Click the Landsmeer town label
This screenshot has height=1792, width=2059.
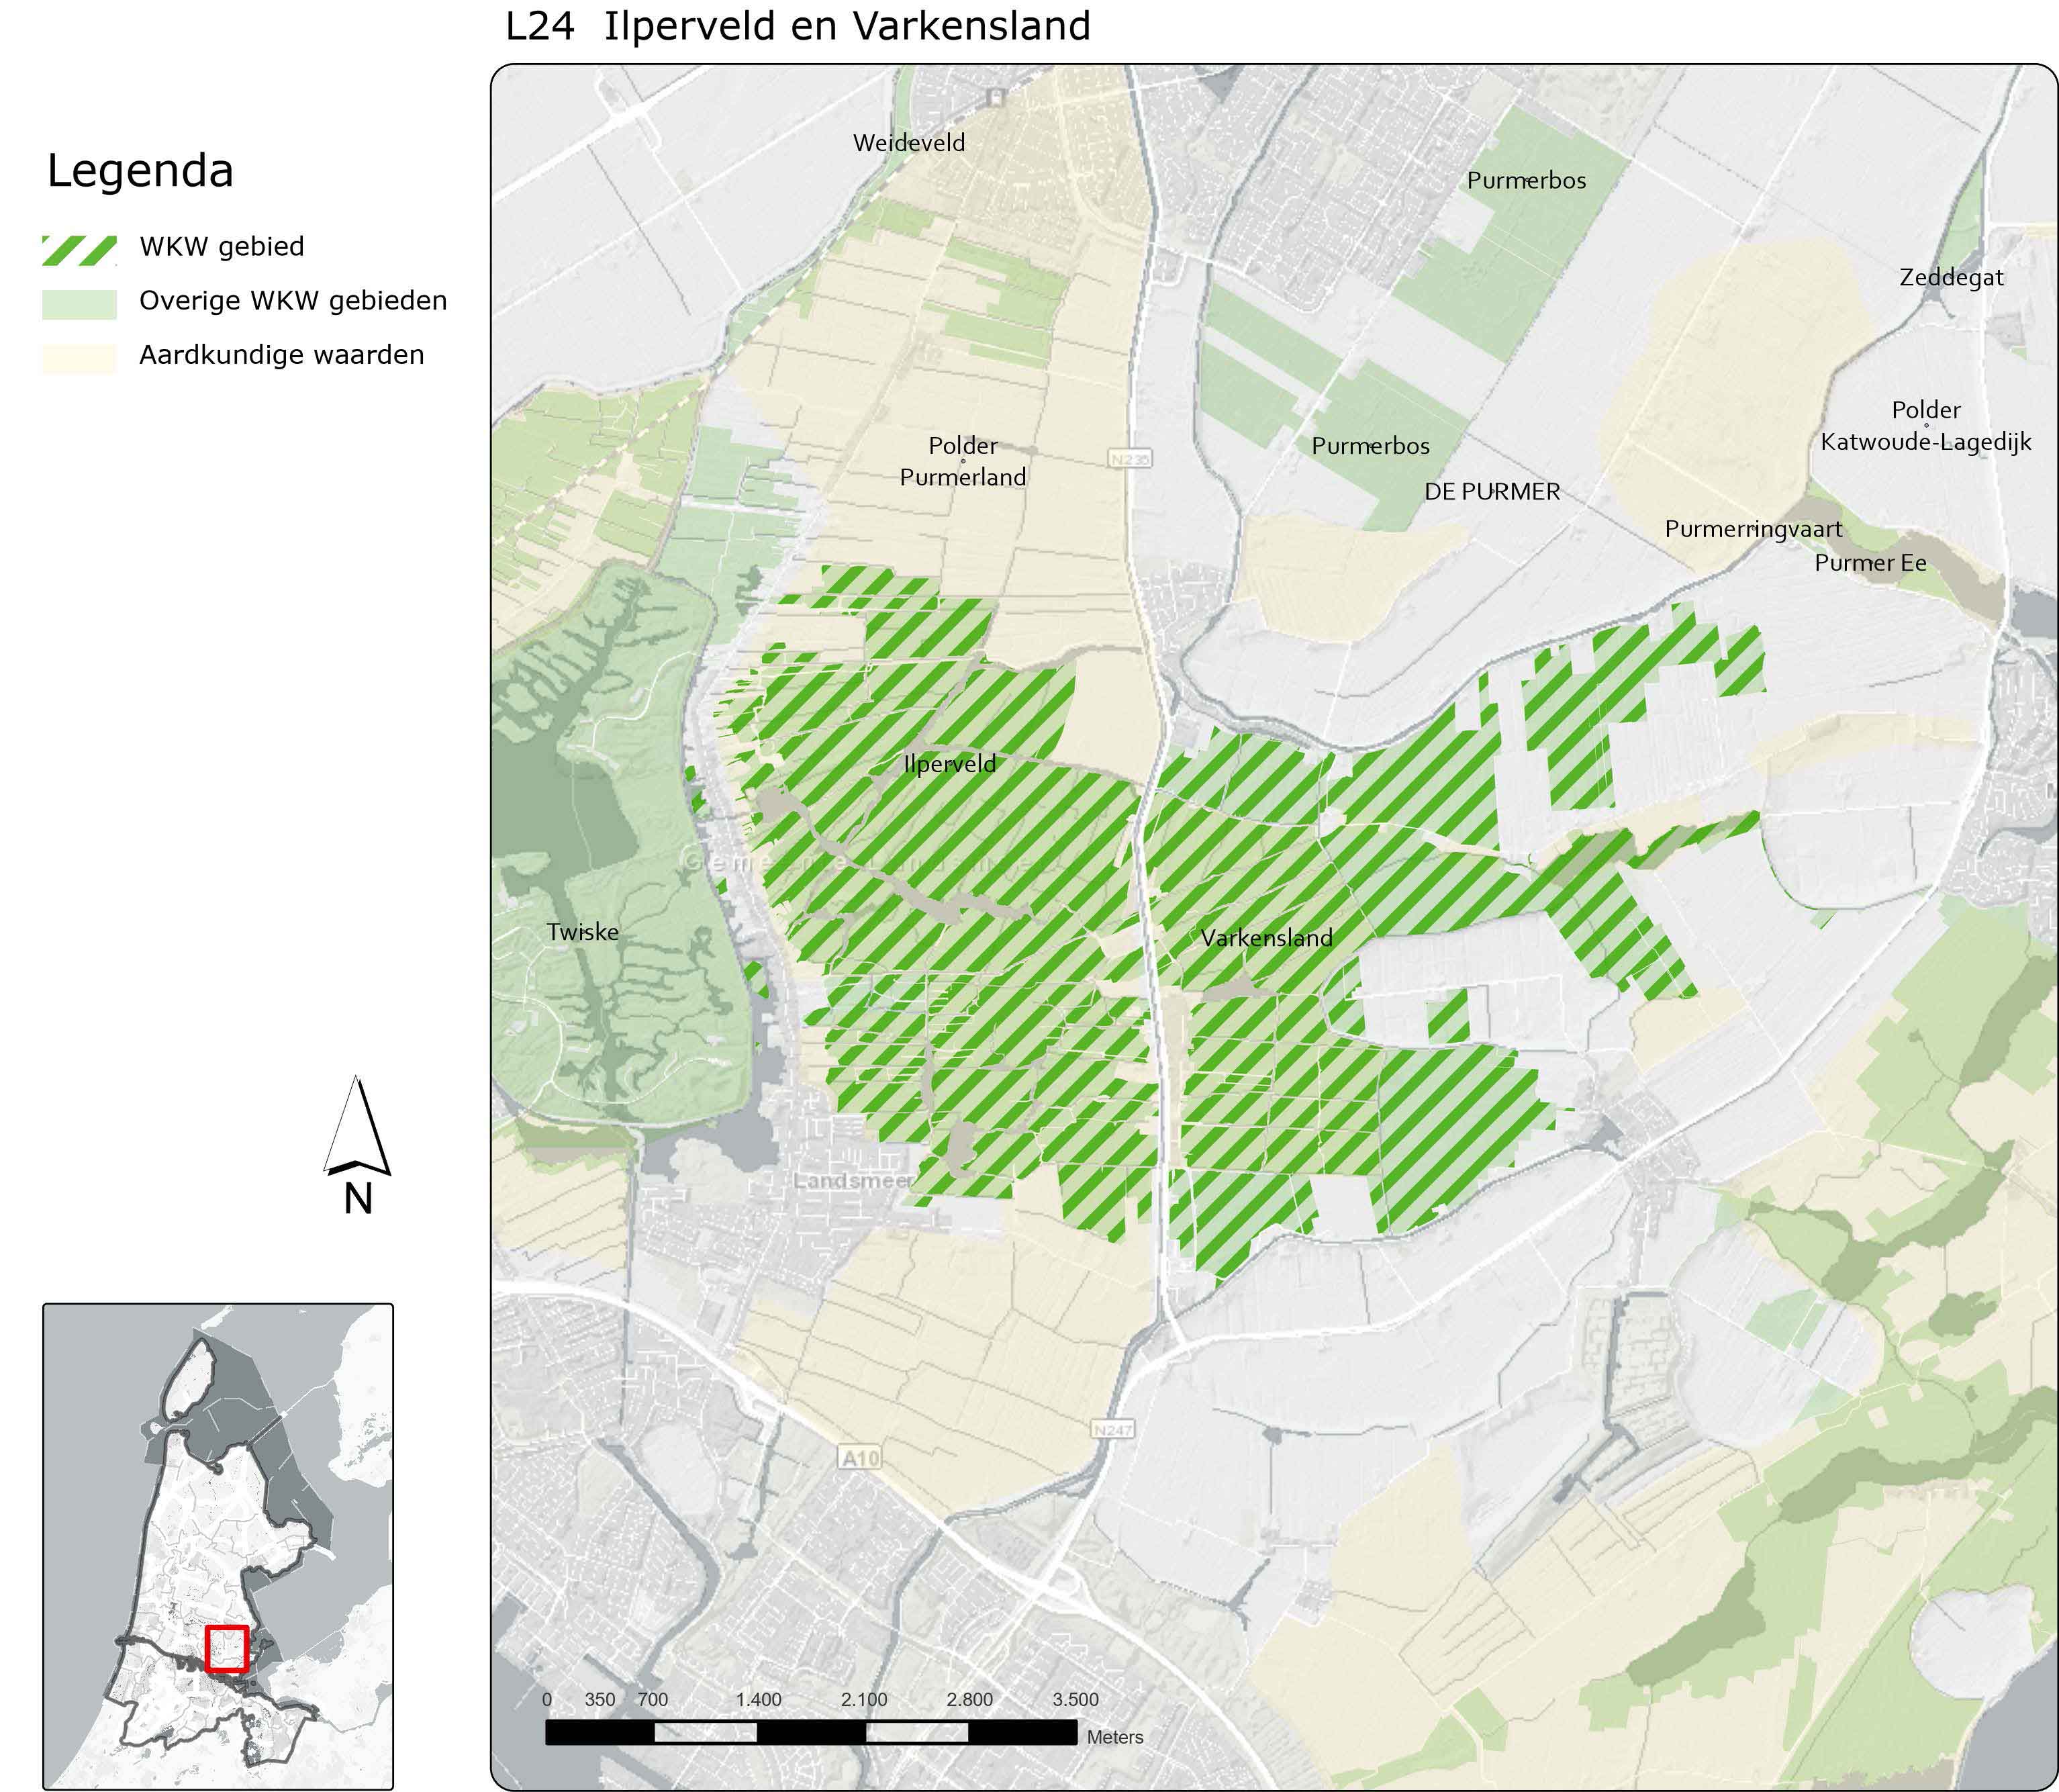click(x=853, y=1181)
